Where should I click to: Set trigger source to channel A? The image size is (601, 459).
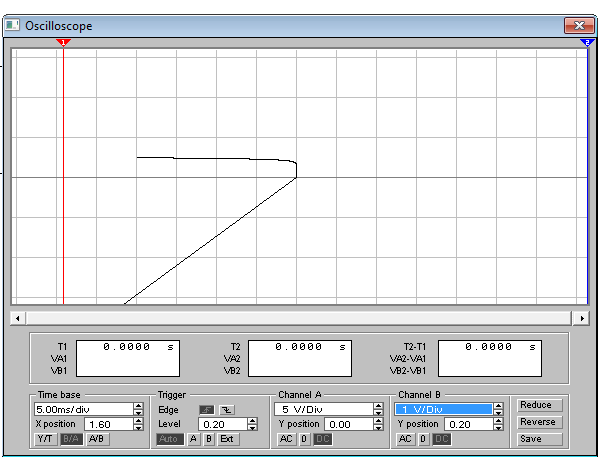(193, 439)
